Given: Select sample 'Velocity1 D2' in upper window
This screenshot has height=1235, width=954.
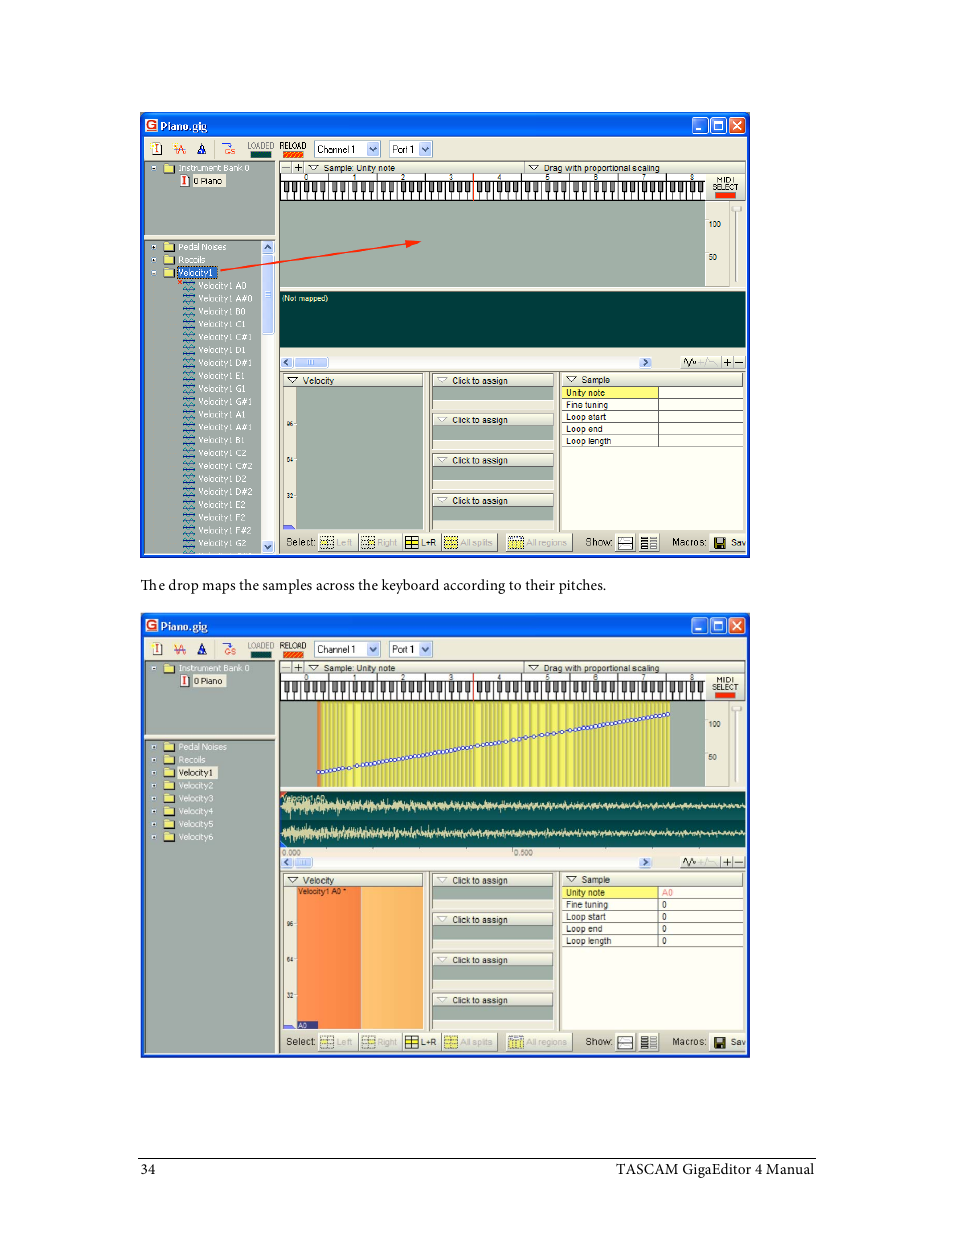Looking at the screenshot, I should tap(222, 479).
